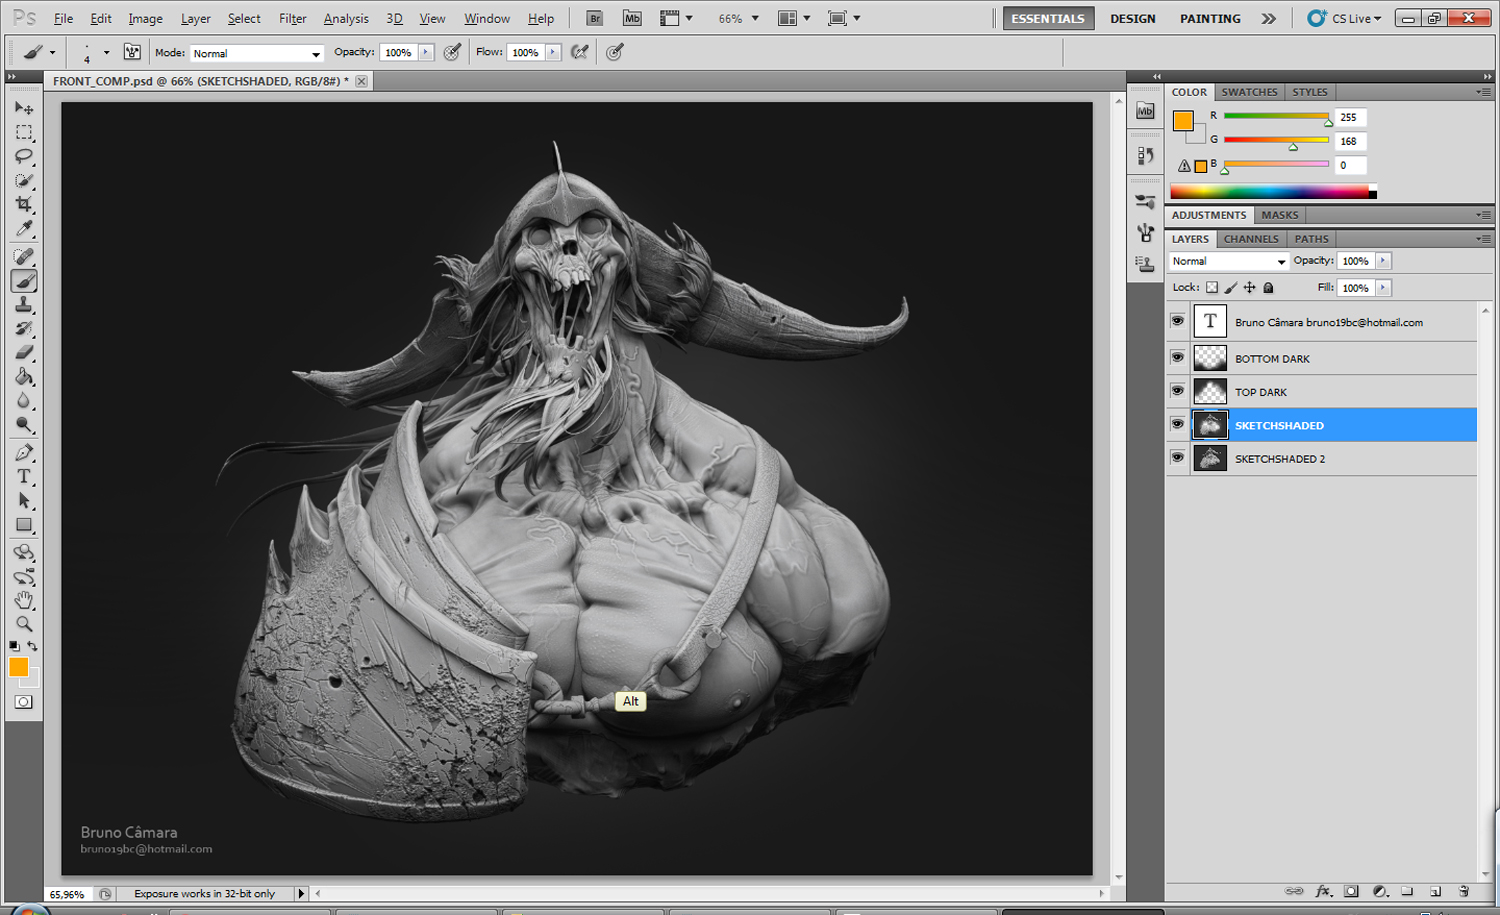Image resolution: width=1500 pixels, height=915 pixels.
Task: Open the layer Opacity slider arrow
Action: (1383, 261)
